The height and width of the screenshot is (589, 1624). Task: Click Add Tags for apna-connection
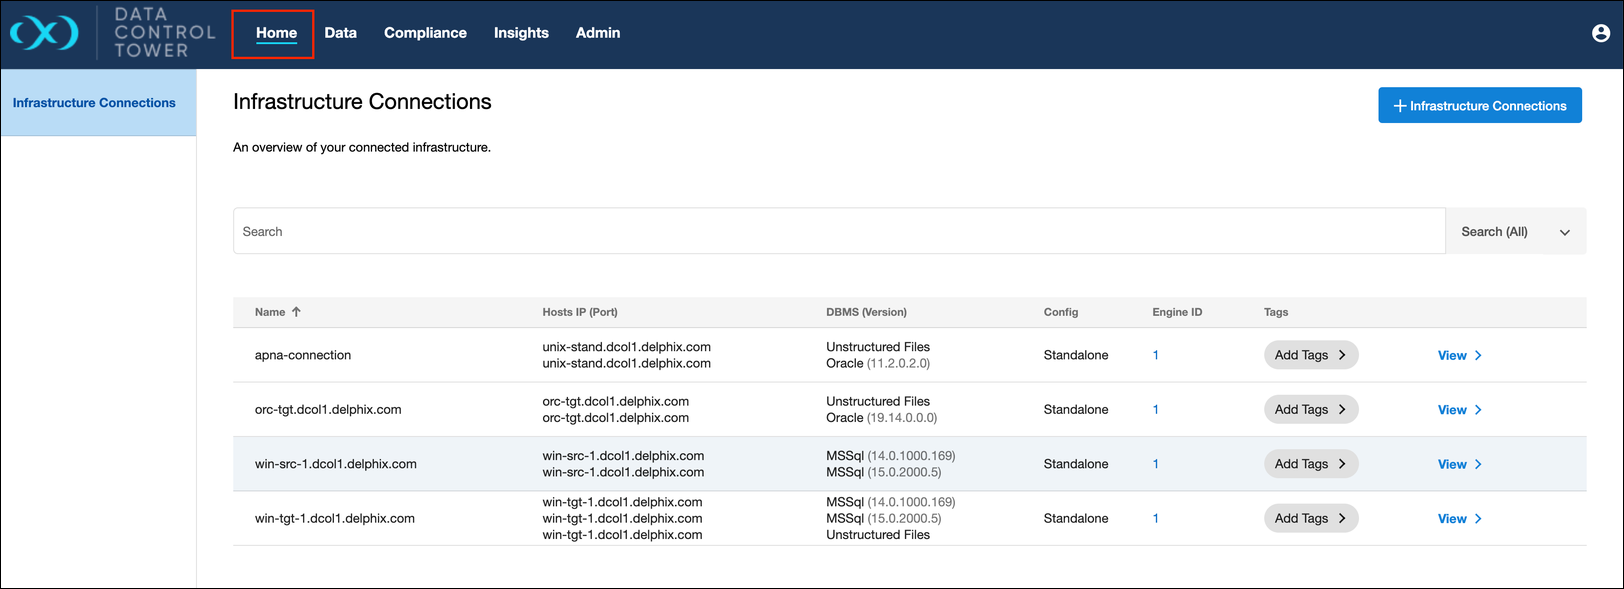click(x=1310, y=356)
